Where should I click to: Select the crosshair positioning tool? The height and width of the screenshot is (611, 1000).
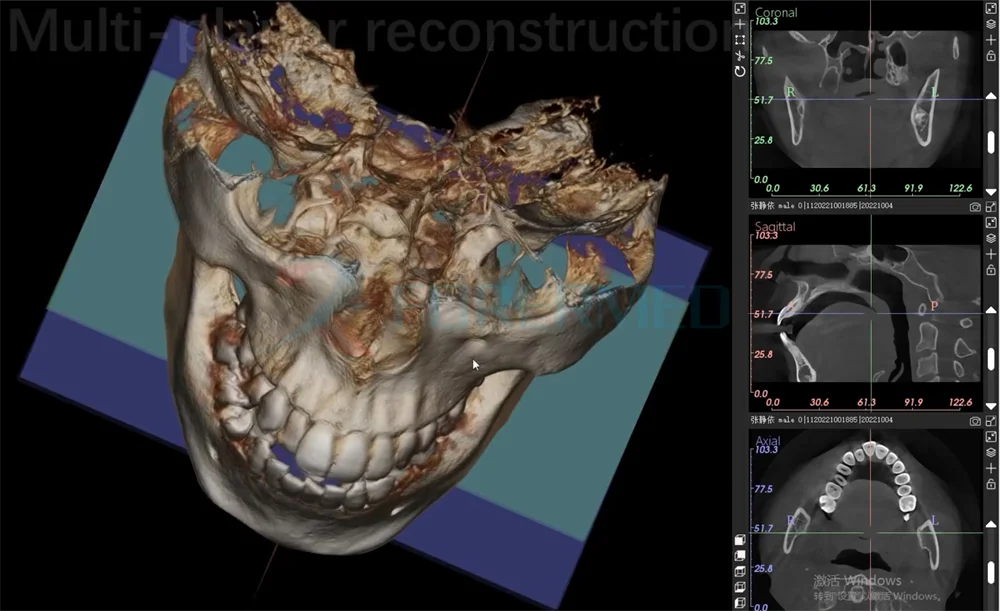[740, 24]
